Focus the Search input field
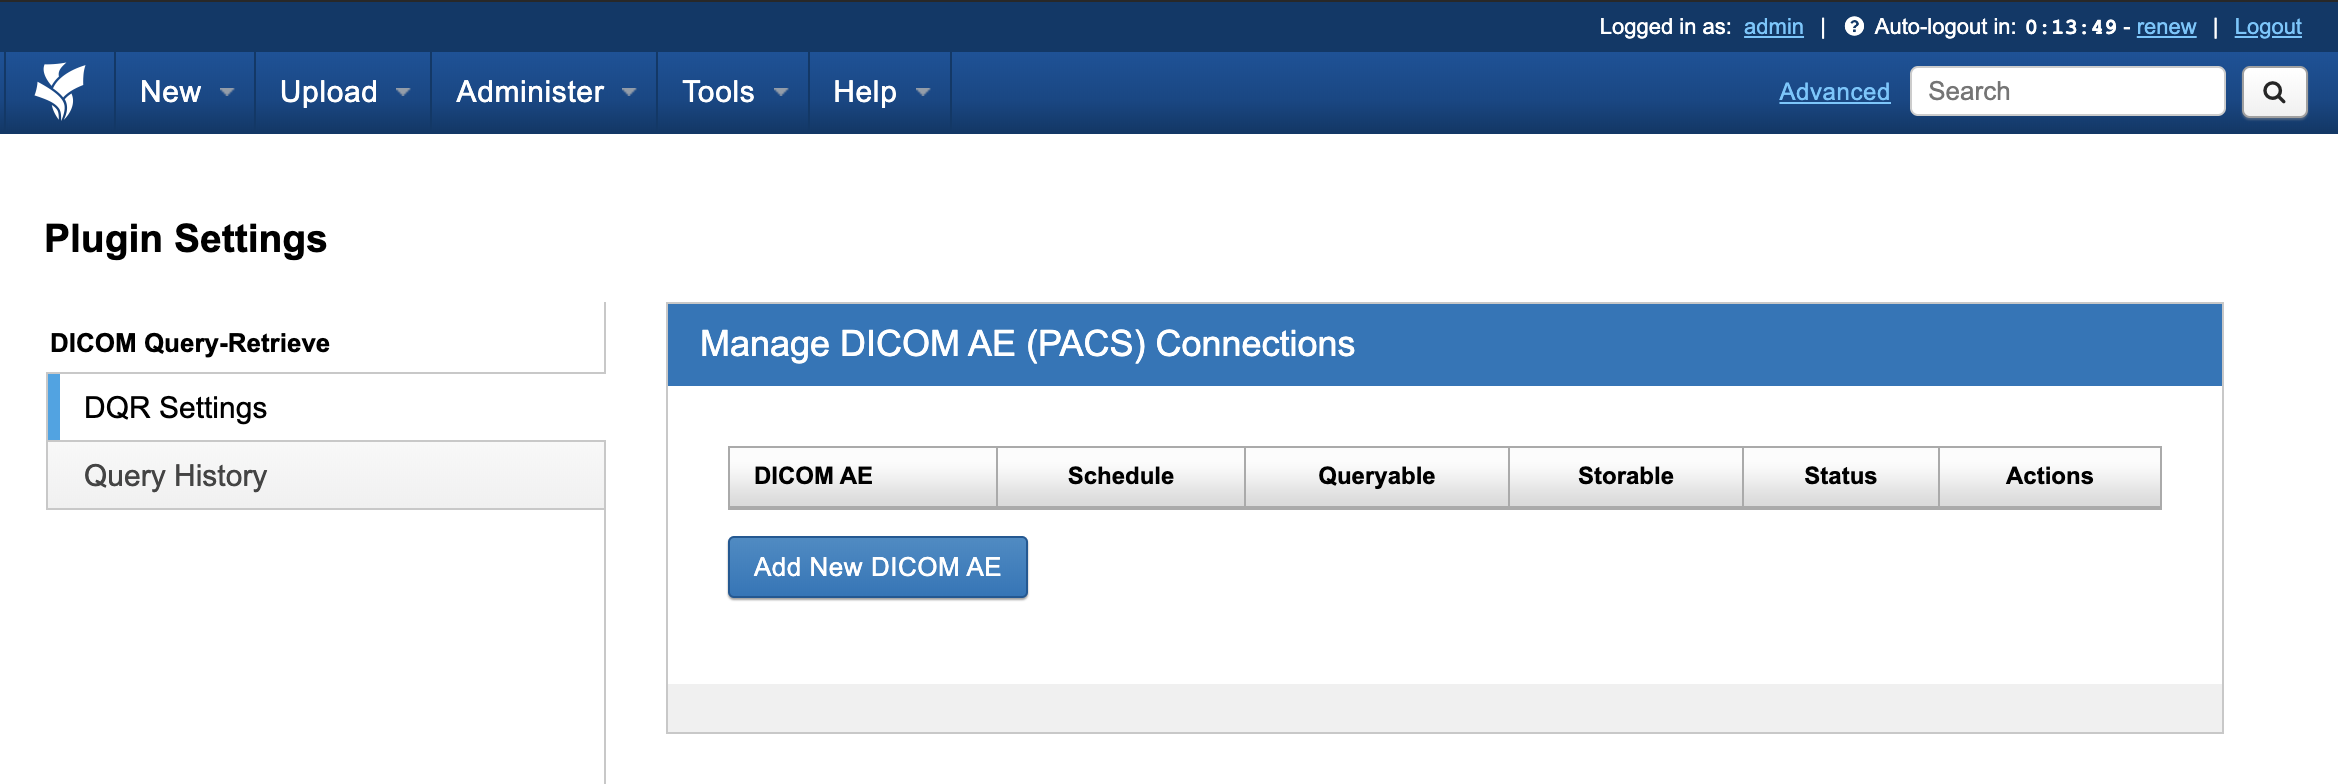Screen dimensions: 2338x784 pos(2067,92)
